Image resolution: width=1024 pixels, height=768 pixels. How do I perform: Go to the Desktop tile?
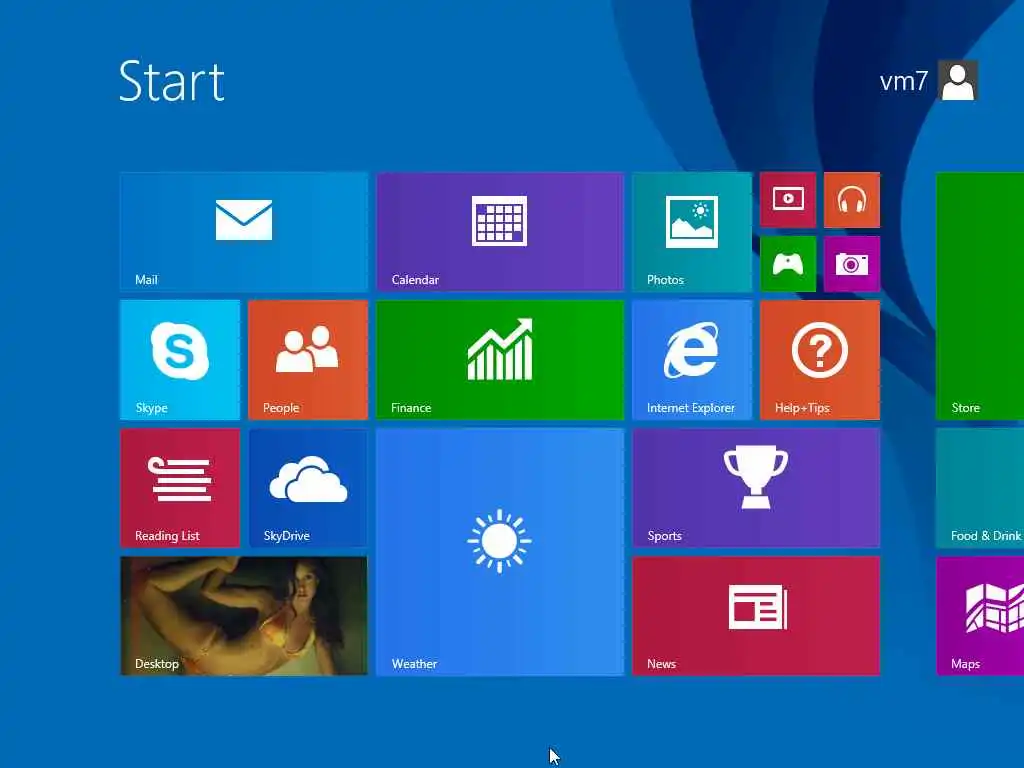(x=244, y=616)
